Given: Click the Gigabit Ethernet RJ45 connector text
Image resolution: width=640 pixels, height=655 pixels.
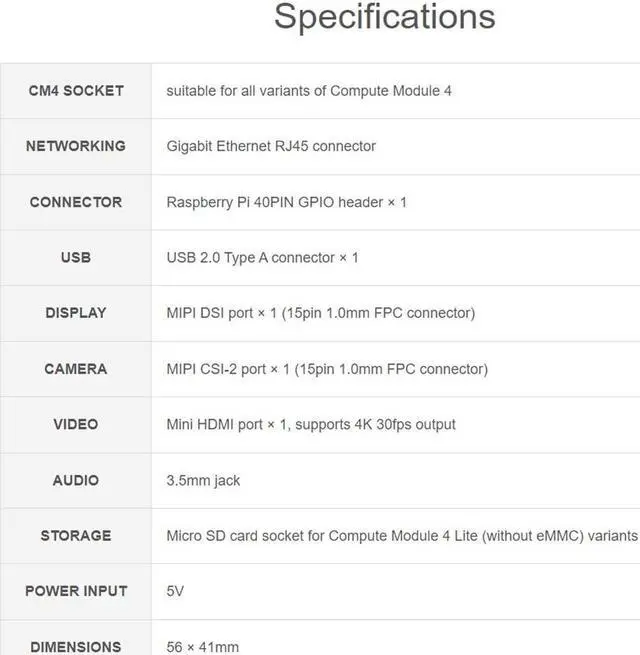Looking at the screenshot, I should pyautogui.click(x=271, y=146).
